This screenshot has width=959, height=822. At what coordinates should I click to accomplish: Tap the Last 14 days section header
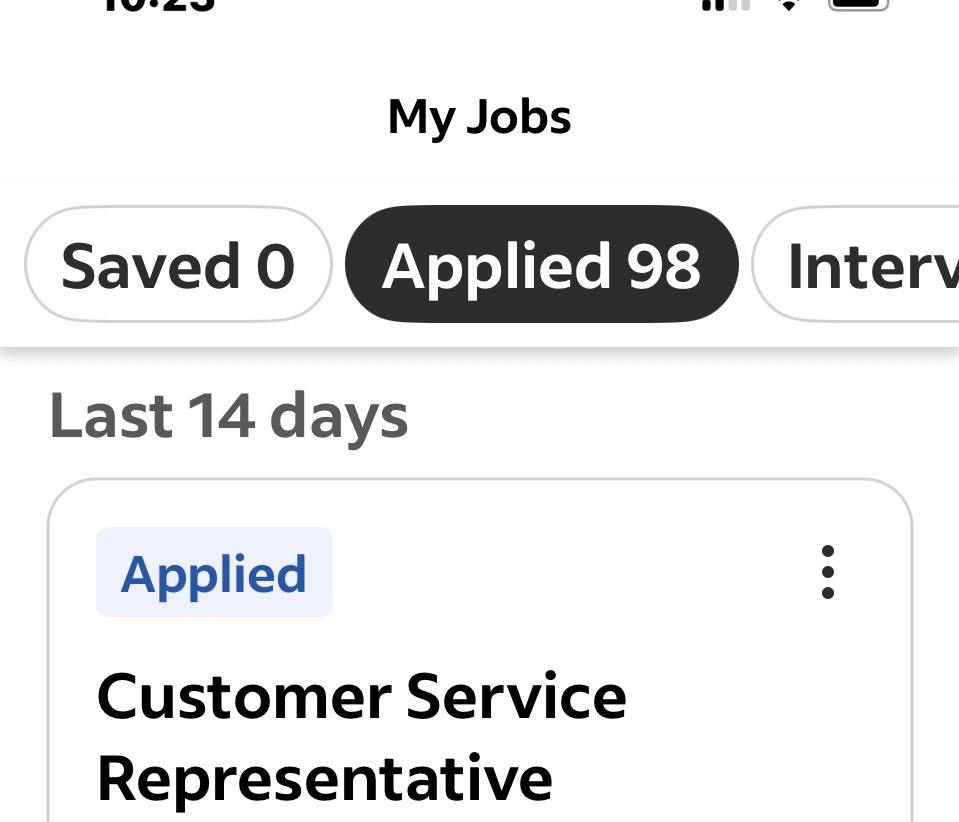(229, 416)
